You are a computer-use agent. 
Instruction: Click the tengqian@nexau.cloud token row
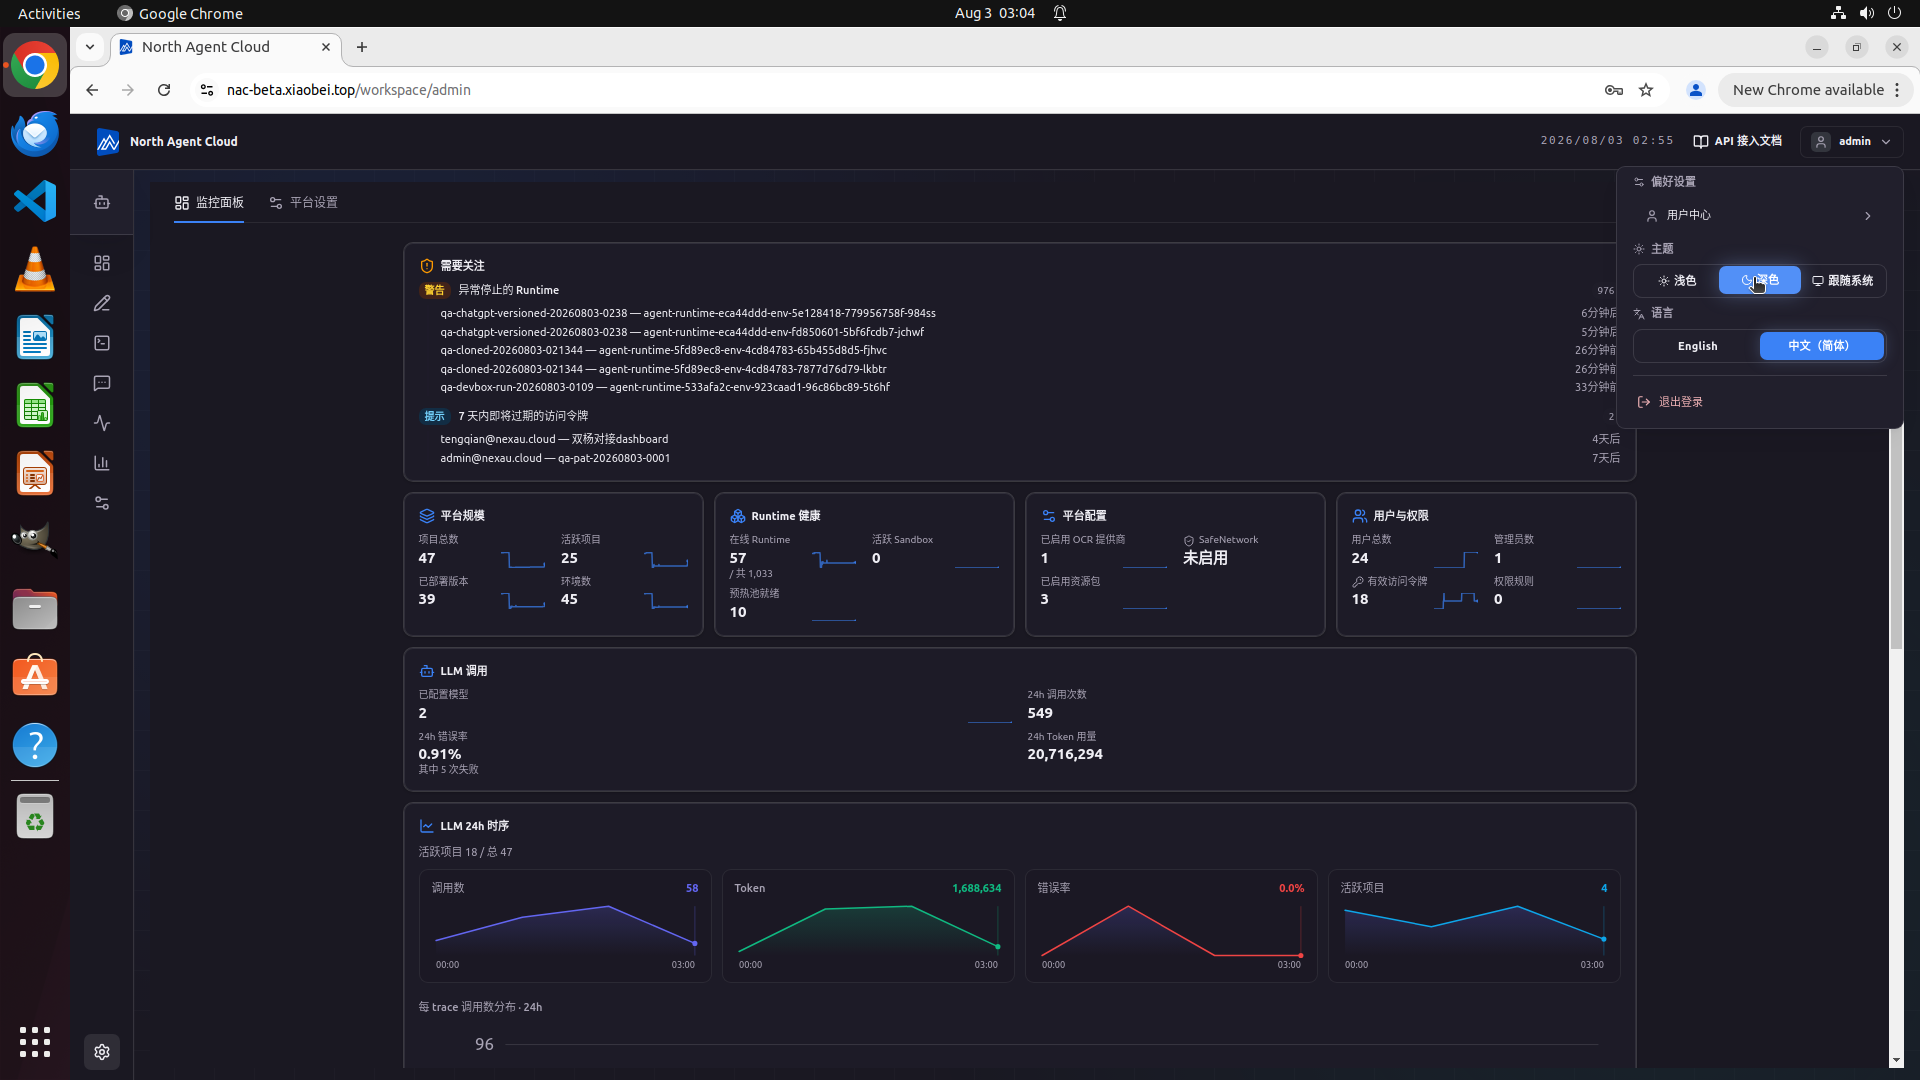point(1028,439)
